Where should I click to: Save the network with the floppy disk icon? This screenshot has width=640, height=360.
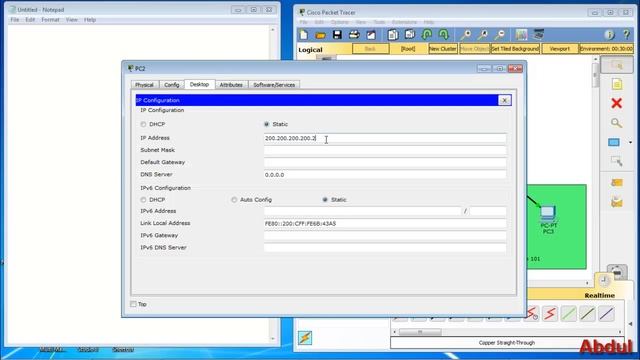[337, 35]
